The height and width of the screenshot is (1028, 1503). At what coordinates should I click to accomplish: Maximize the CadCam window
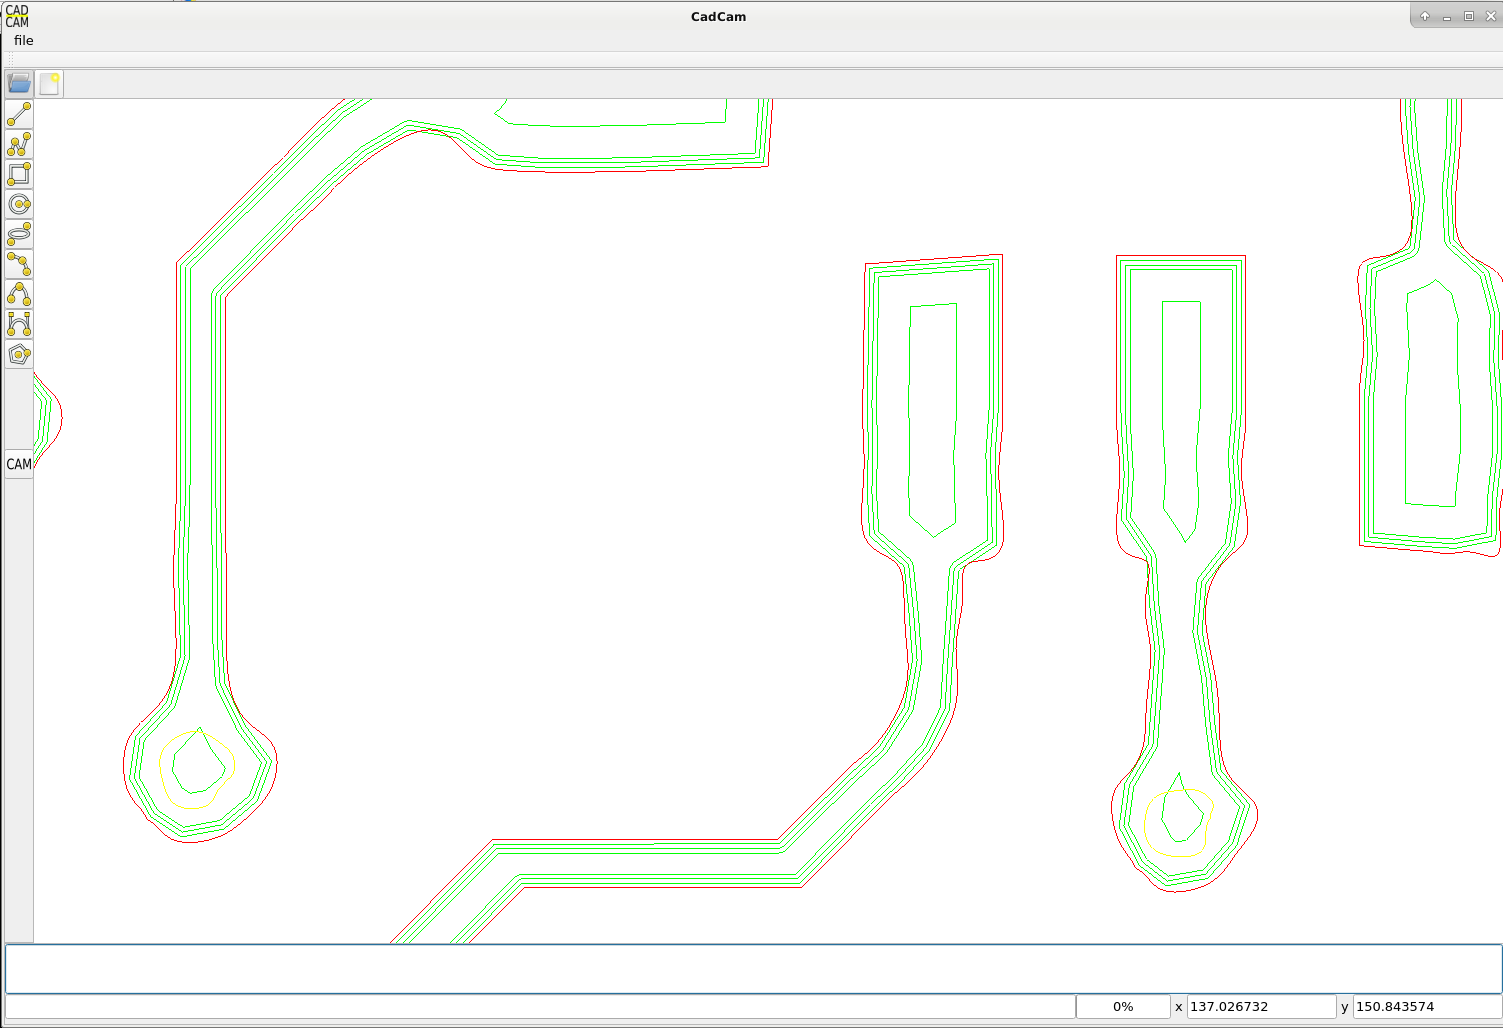coord(1469,16)
